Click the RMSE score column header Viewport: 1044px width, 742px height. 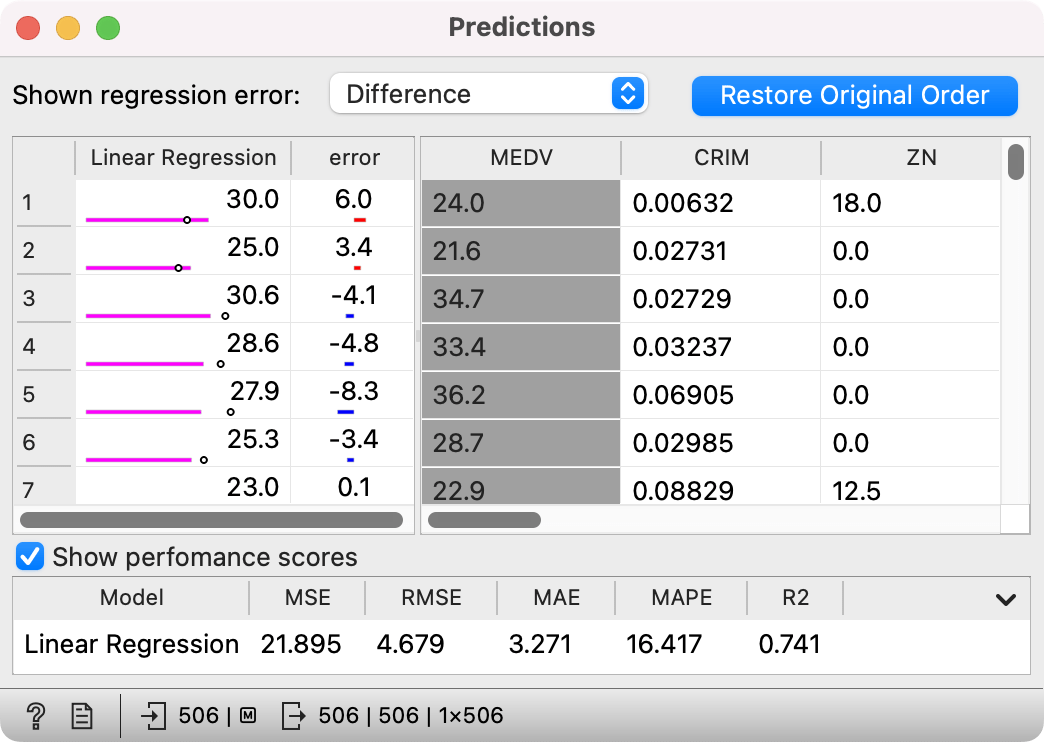(431, 598)
